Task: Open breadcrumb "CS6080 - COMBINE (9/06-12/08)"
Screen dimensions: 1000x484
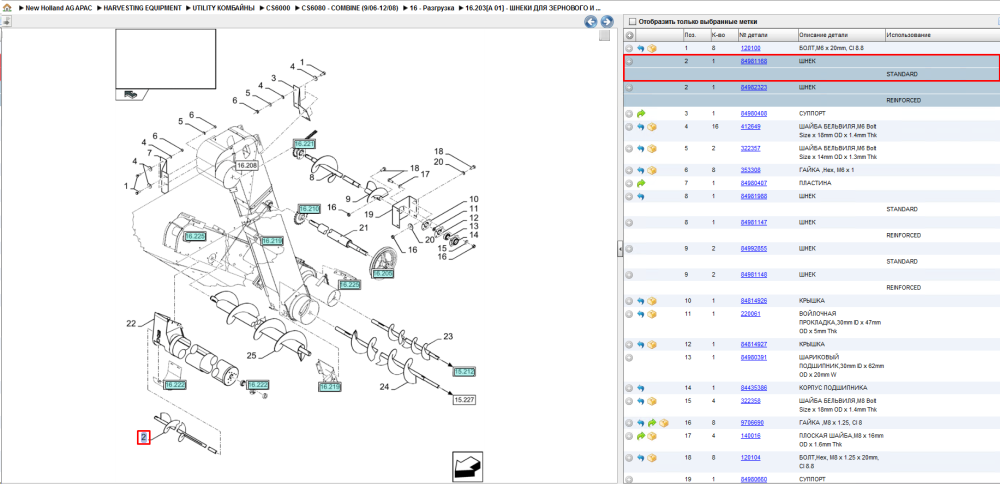Action: point(351,8)
